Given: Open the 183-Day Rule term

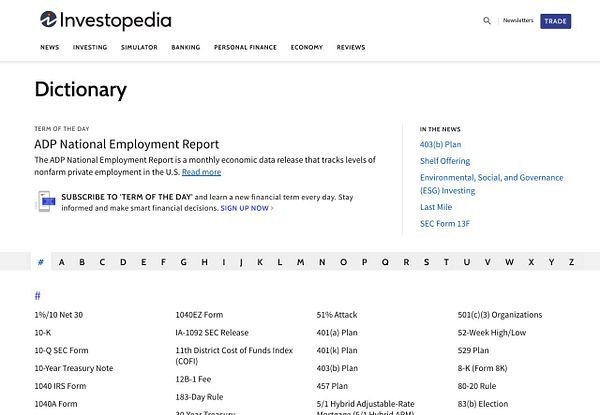Looking at the screenshot, I should pyautogui.click(x=199, y=397).
